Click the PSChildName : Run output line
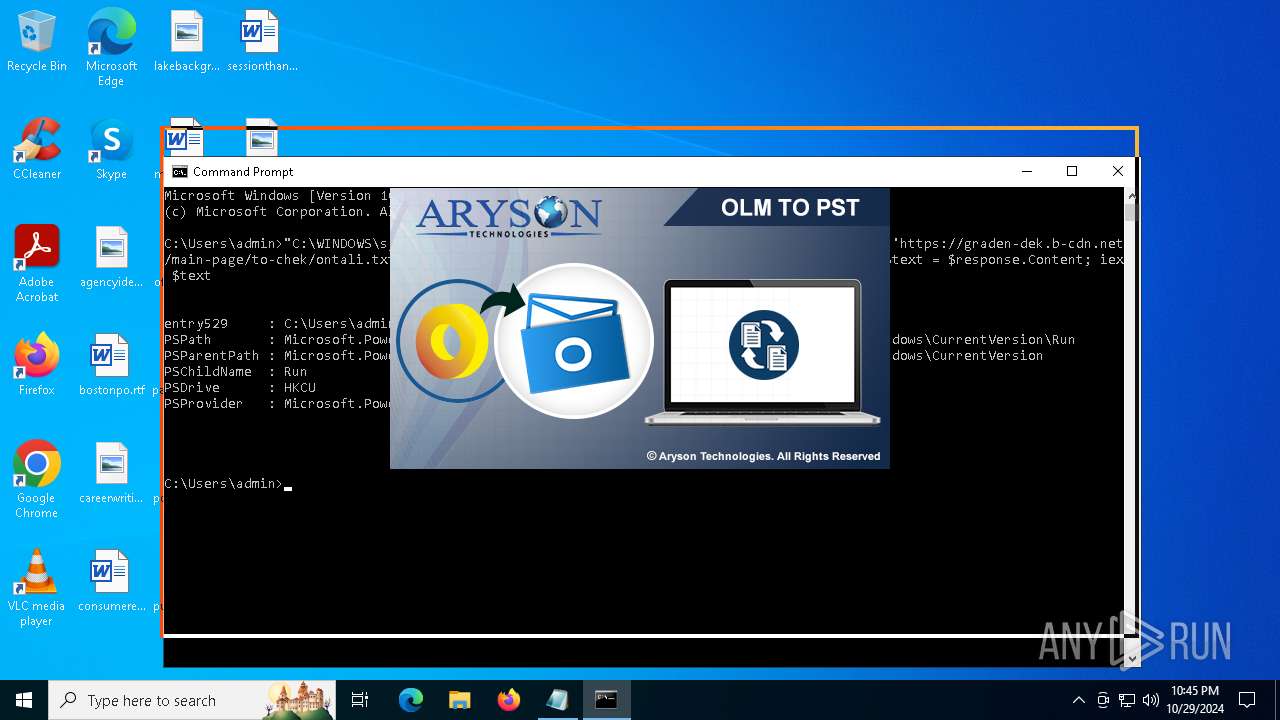This screenshot has height=720, width=1280. [236, 371]
